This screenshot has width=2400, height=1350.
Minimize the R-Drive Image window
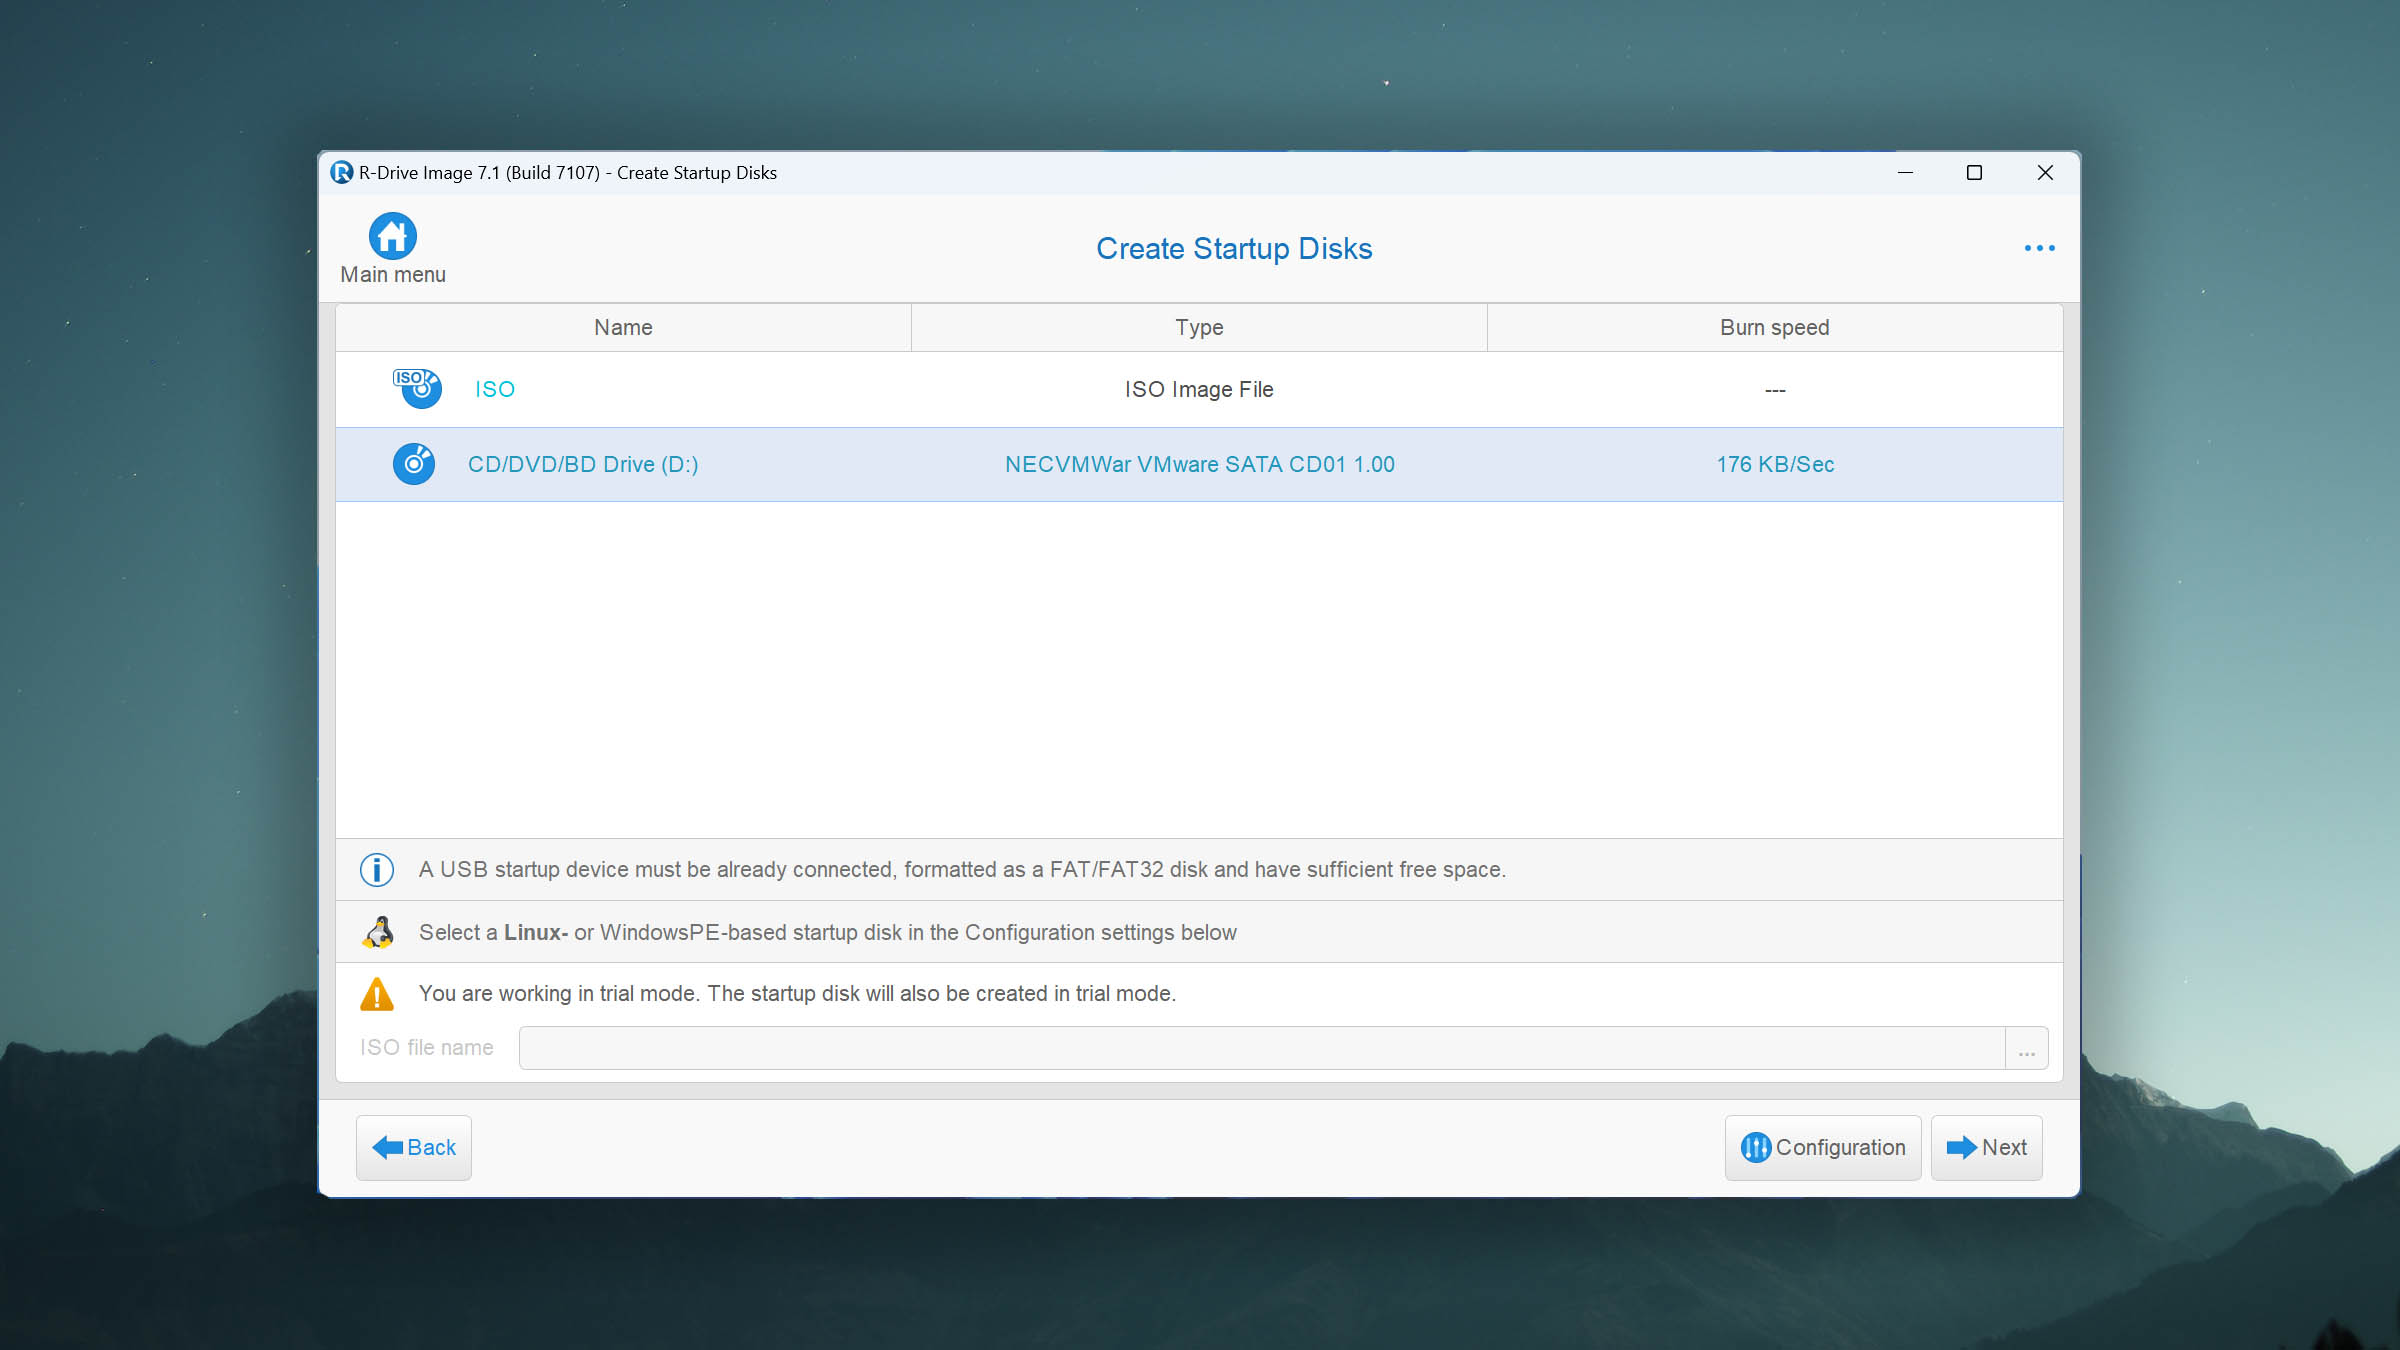click(1906, 173)
